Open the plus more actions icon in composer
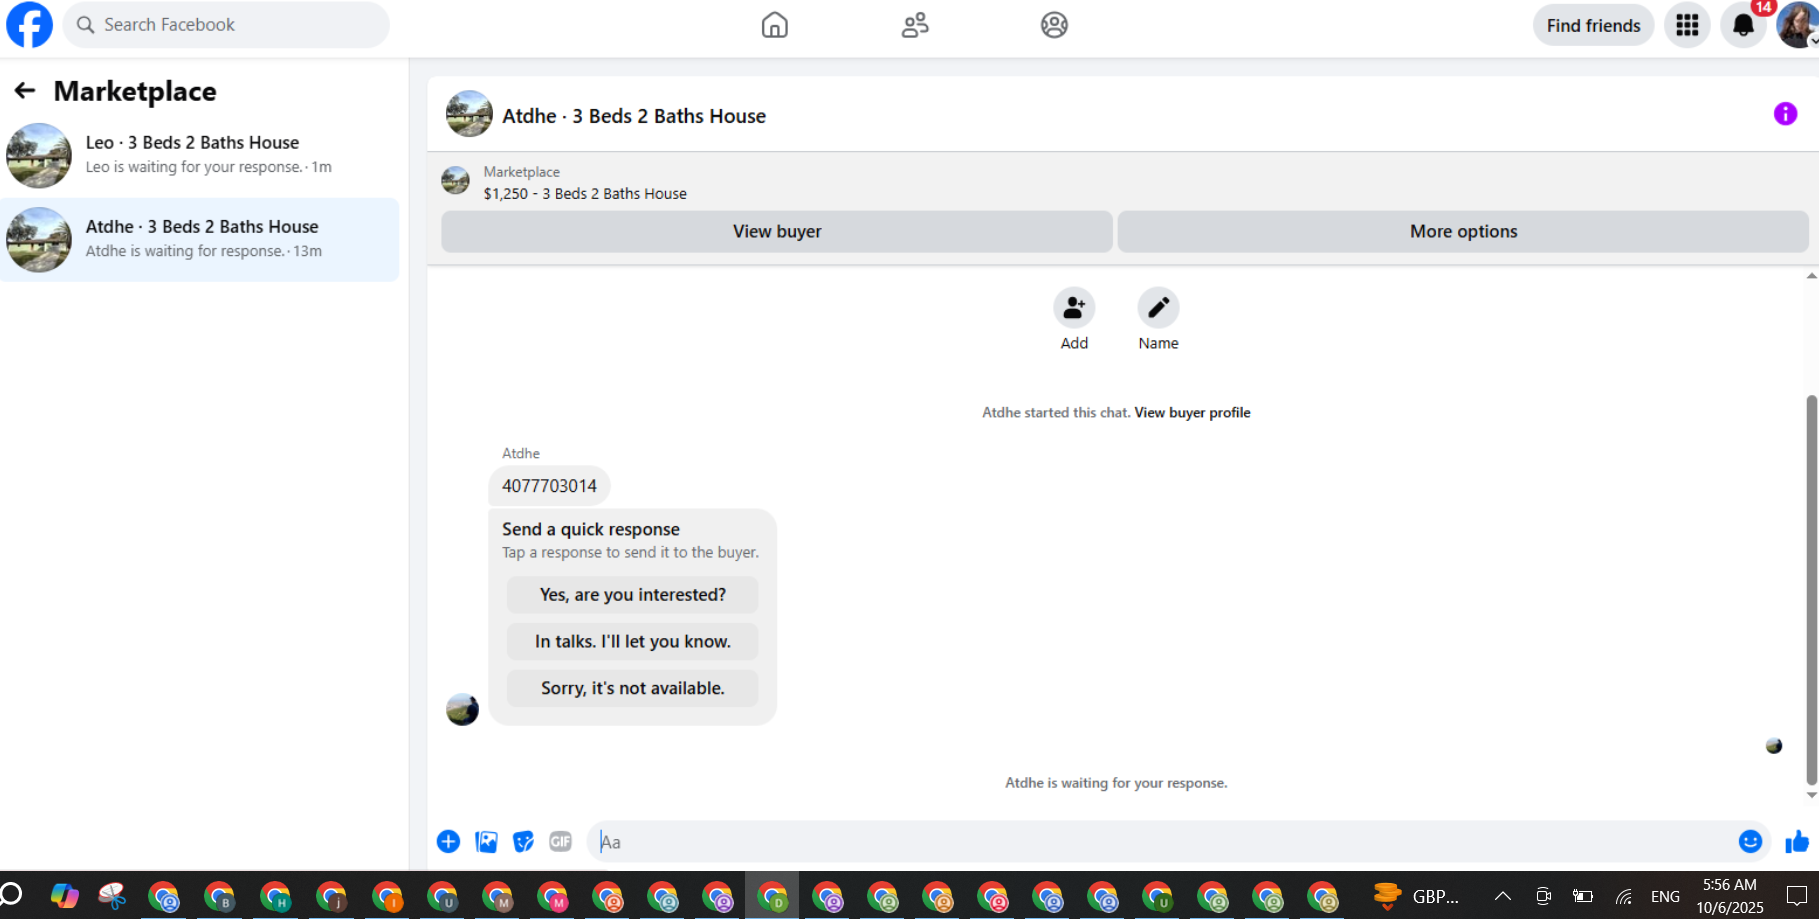The width and height of the screenshot is (1819, 919). pyautogui.click(x=448, y=842)
